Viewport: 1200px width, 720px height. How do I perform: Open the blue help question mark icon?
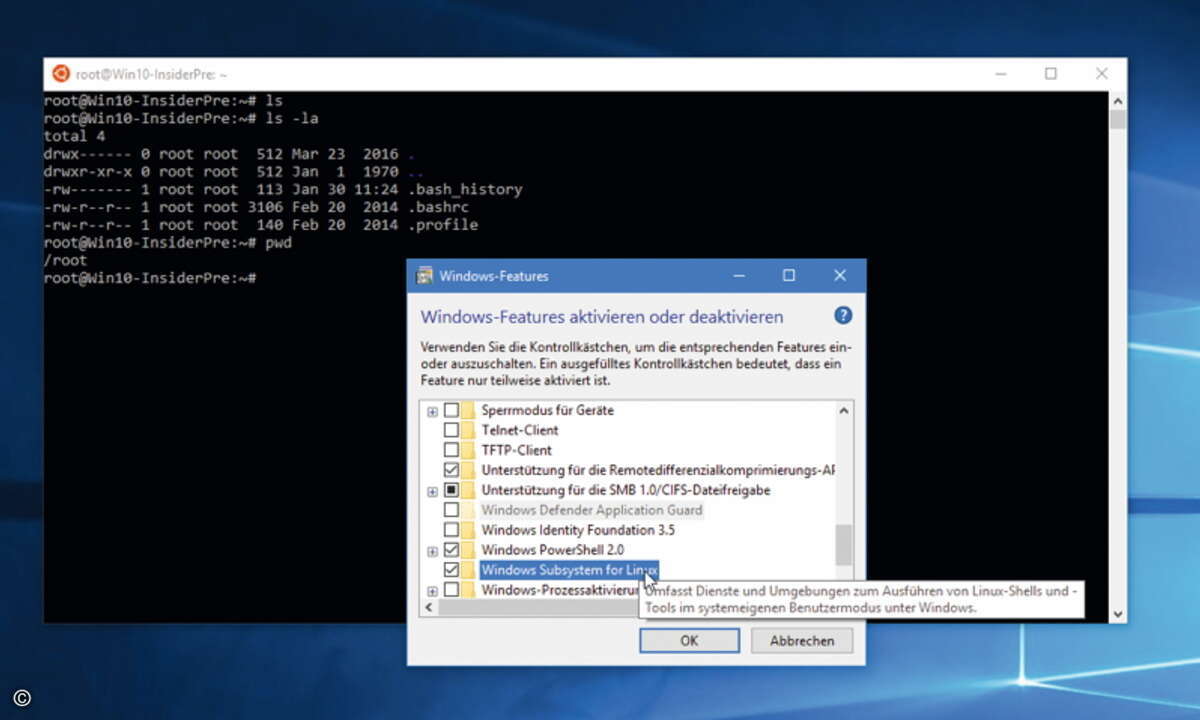pyautogui.click(x=843, y=315)
